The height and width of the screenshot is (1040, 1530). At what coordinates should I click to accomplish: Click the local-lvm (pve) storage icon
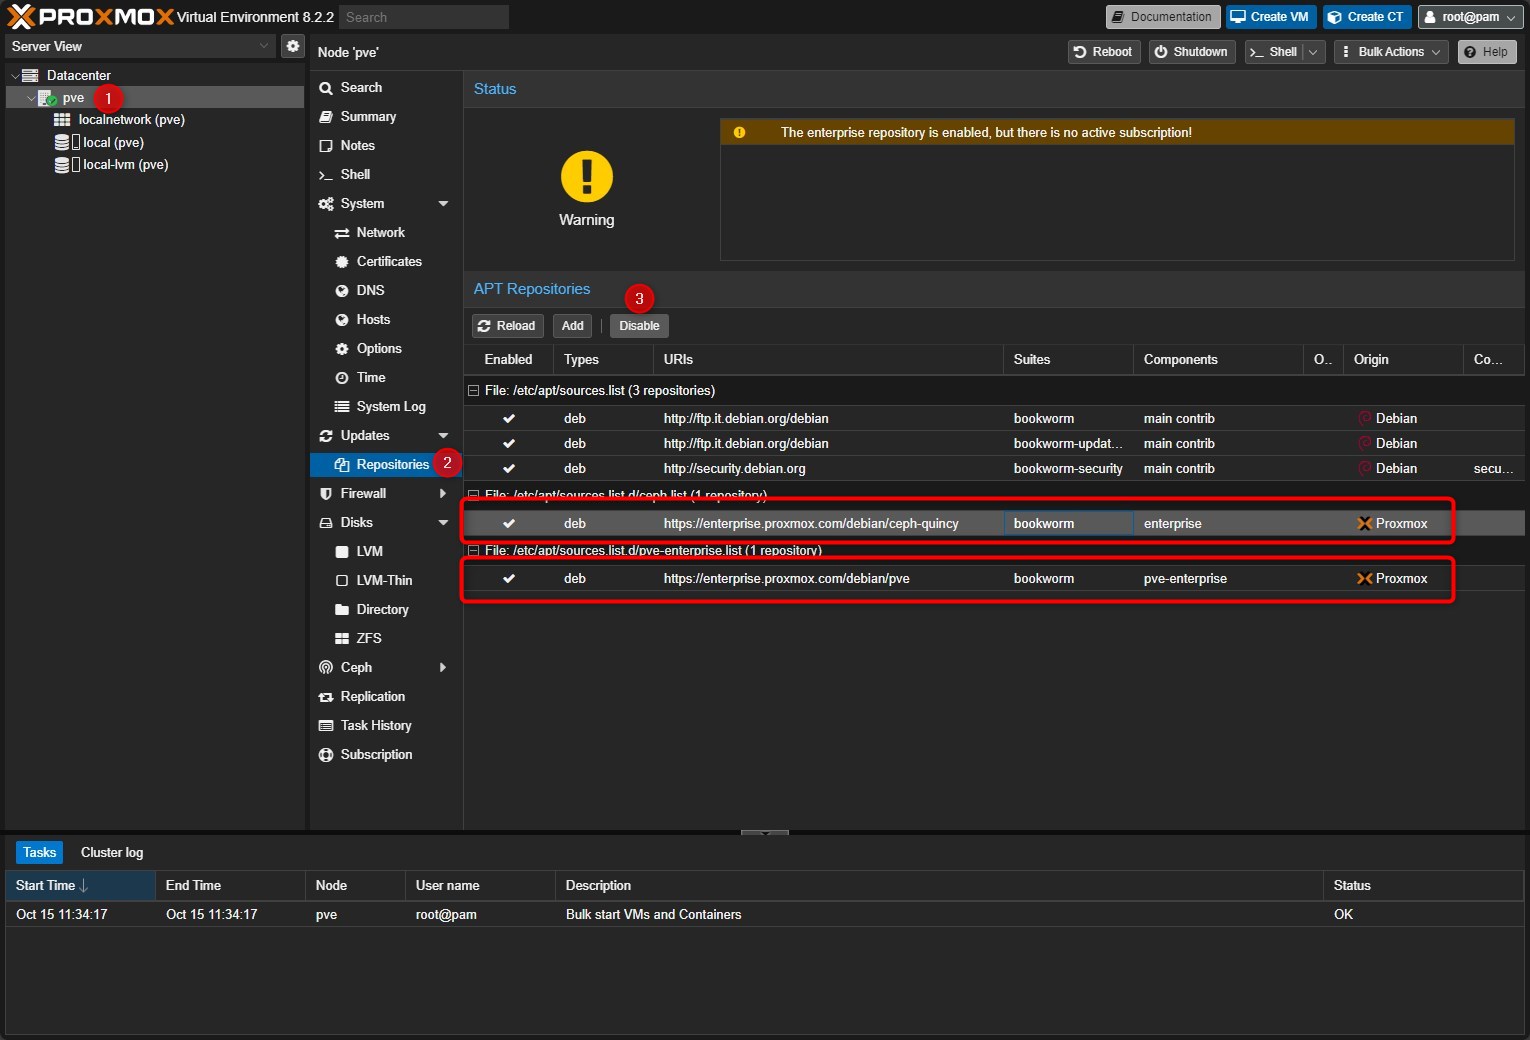click(62, 165)
